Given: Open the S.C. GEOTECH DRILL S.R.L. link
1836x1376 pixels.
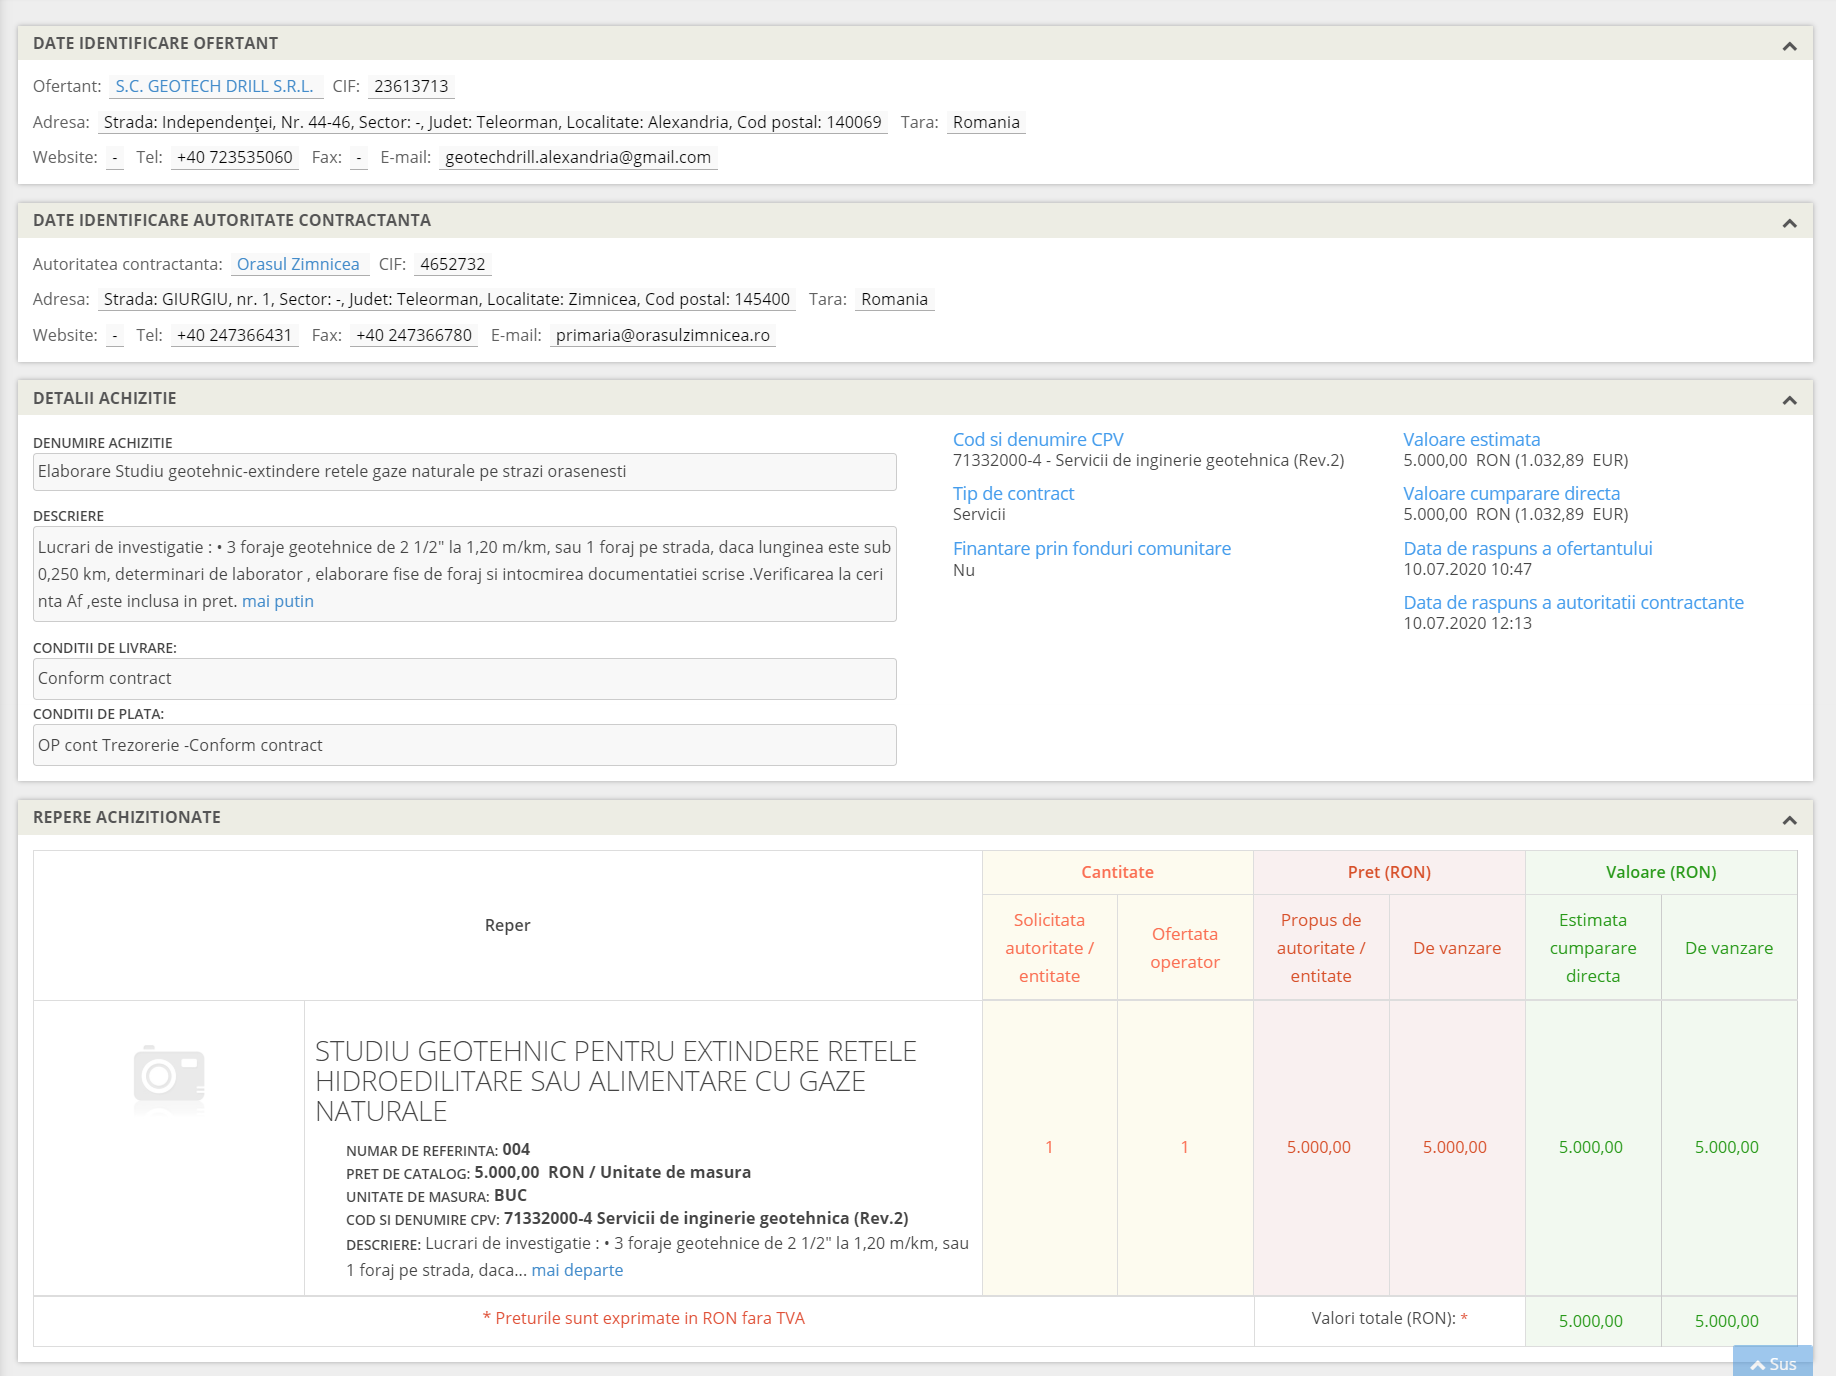Looking at the screenshot, I should point(215,86).
